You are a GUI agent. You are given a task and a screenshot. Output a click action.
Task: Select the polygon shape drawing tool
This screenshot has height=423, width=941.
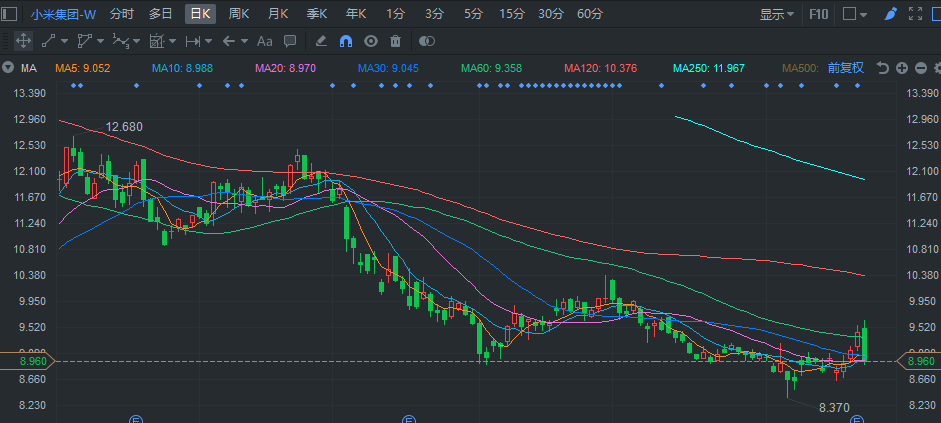[85, 41]
